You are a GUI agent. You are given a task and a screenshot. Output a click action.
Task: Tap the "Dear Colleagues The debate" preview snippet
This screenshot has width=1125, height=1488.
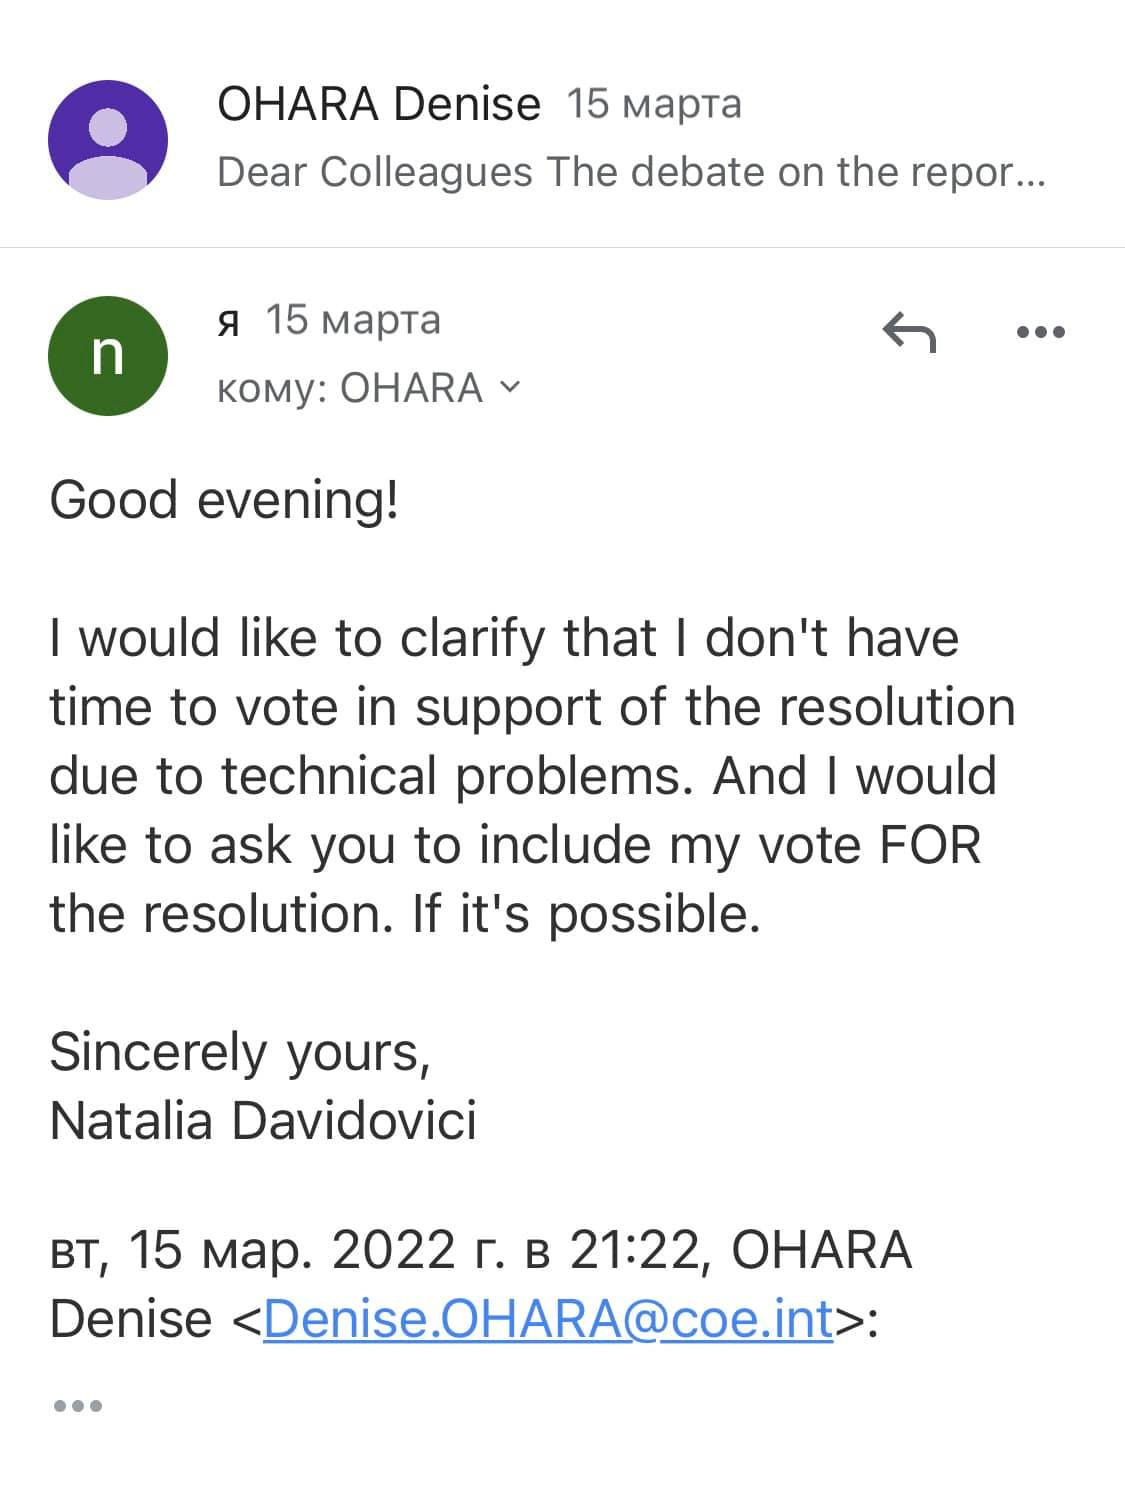point(631,172)
